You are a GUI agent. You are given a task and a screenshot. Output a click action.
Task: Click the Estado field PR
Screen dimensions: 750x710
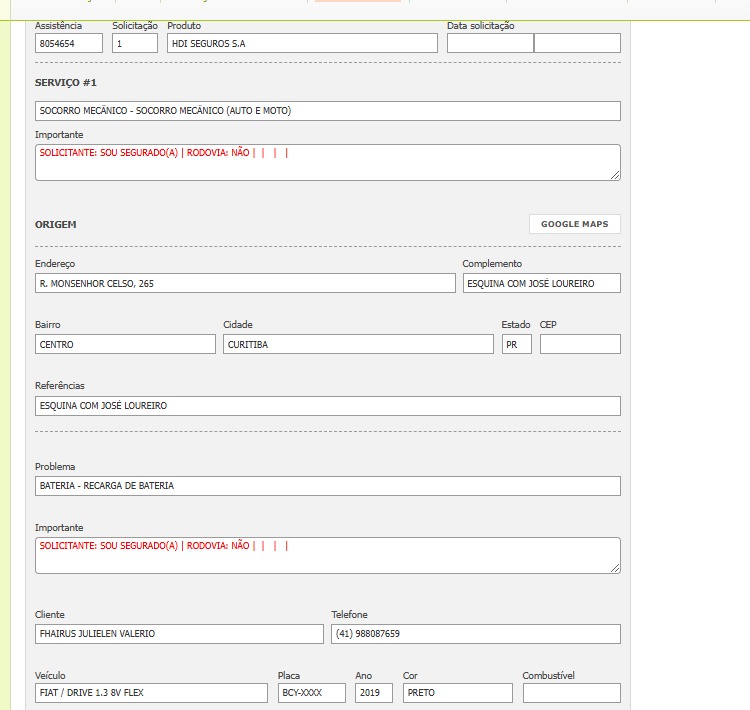tap(517, 344)
